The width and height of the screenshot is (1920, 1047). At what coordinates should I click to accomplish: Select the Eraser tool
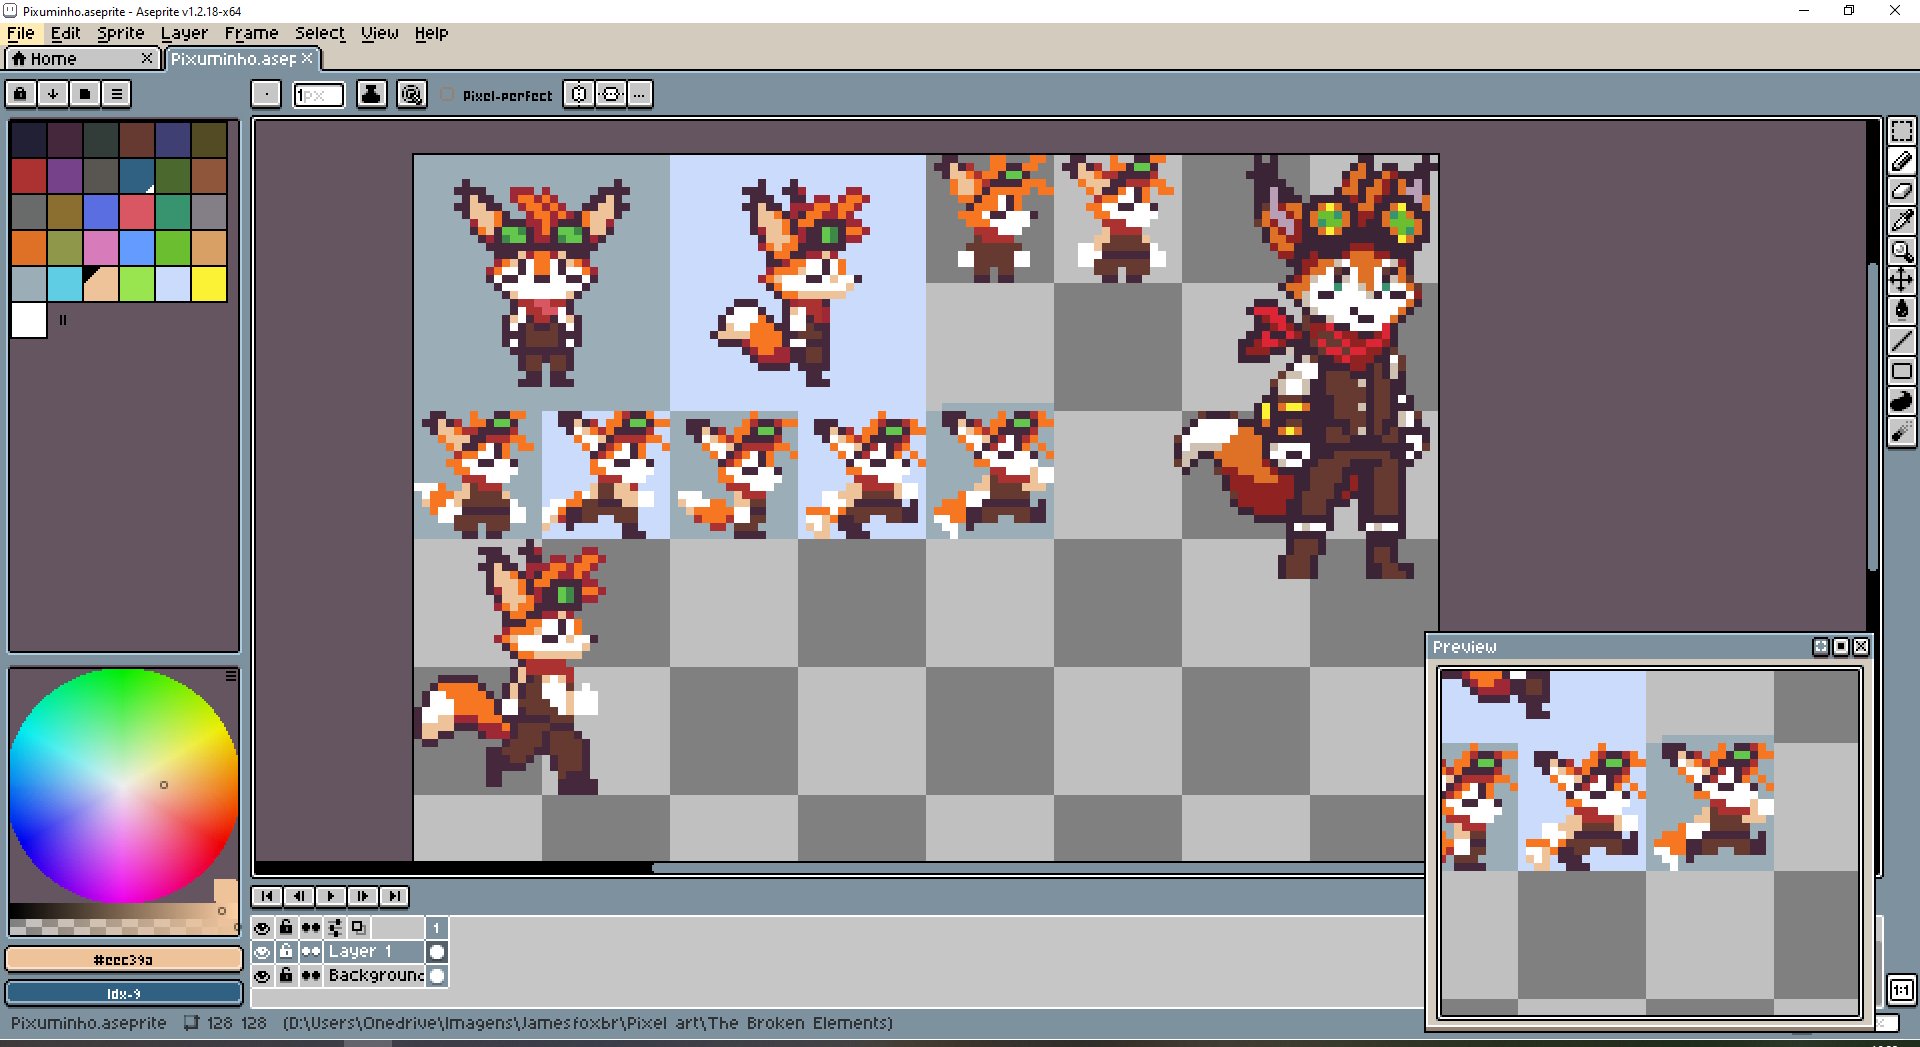coord(1901,191)
